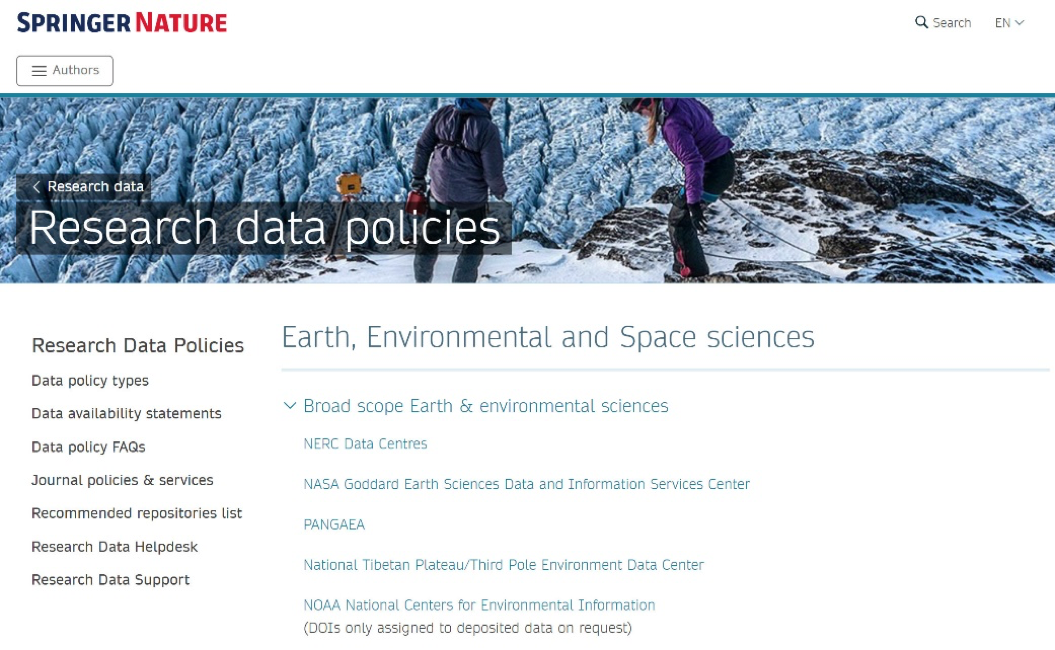1055x650 pixels.
Task: Open NOAA National Centers for Environmental Information
Action: click(x=479, y=605)
